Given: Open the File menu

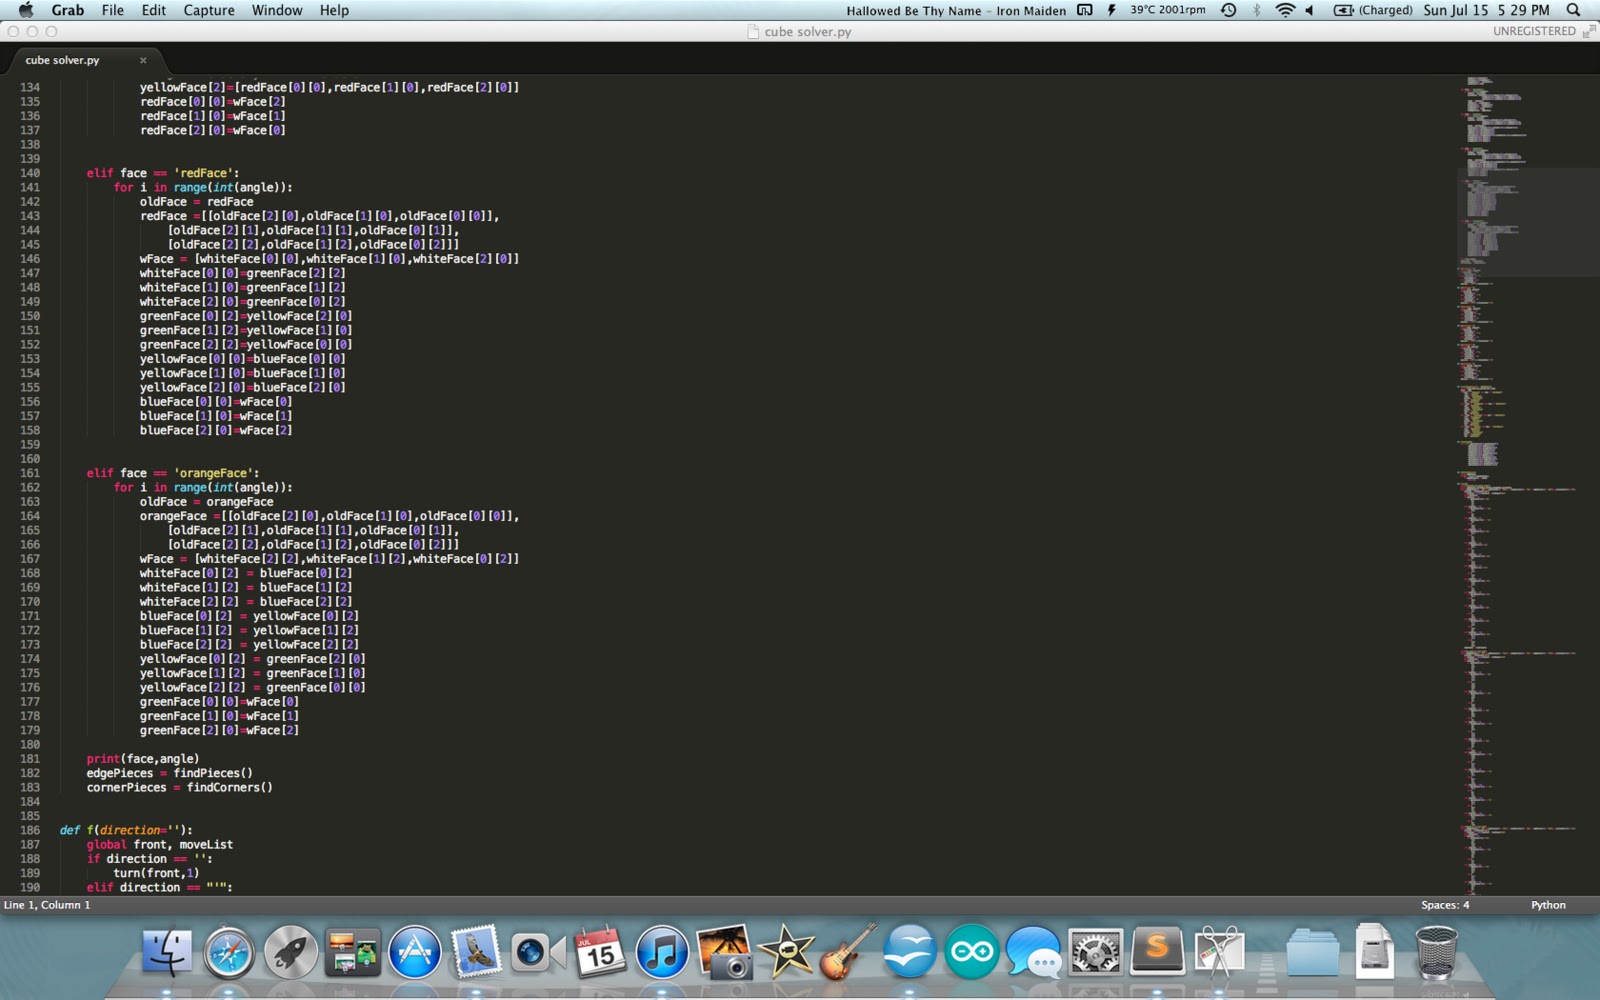Looking at the screenshot, I should click(113, 10).
